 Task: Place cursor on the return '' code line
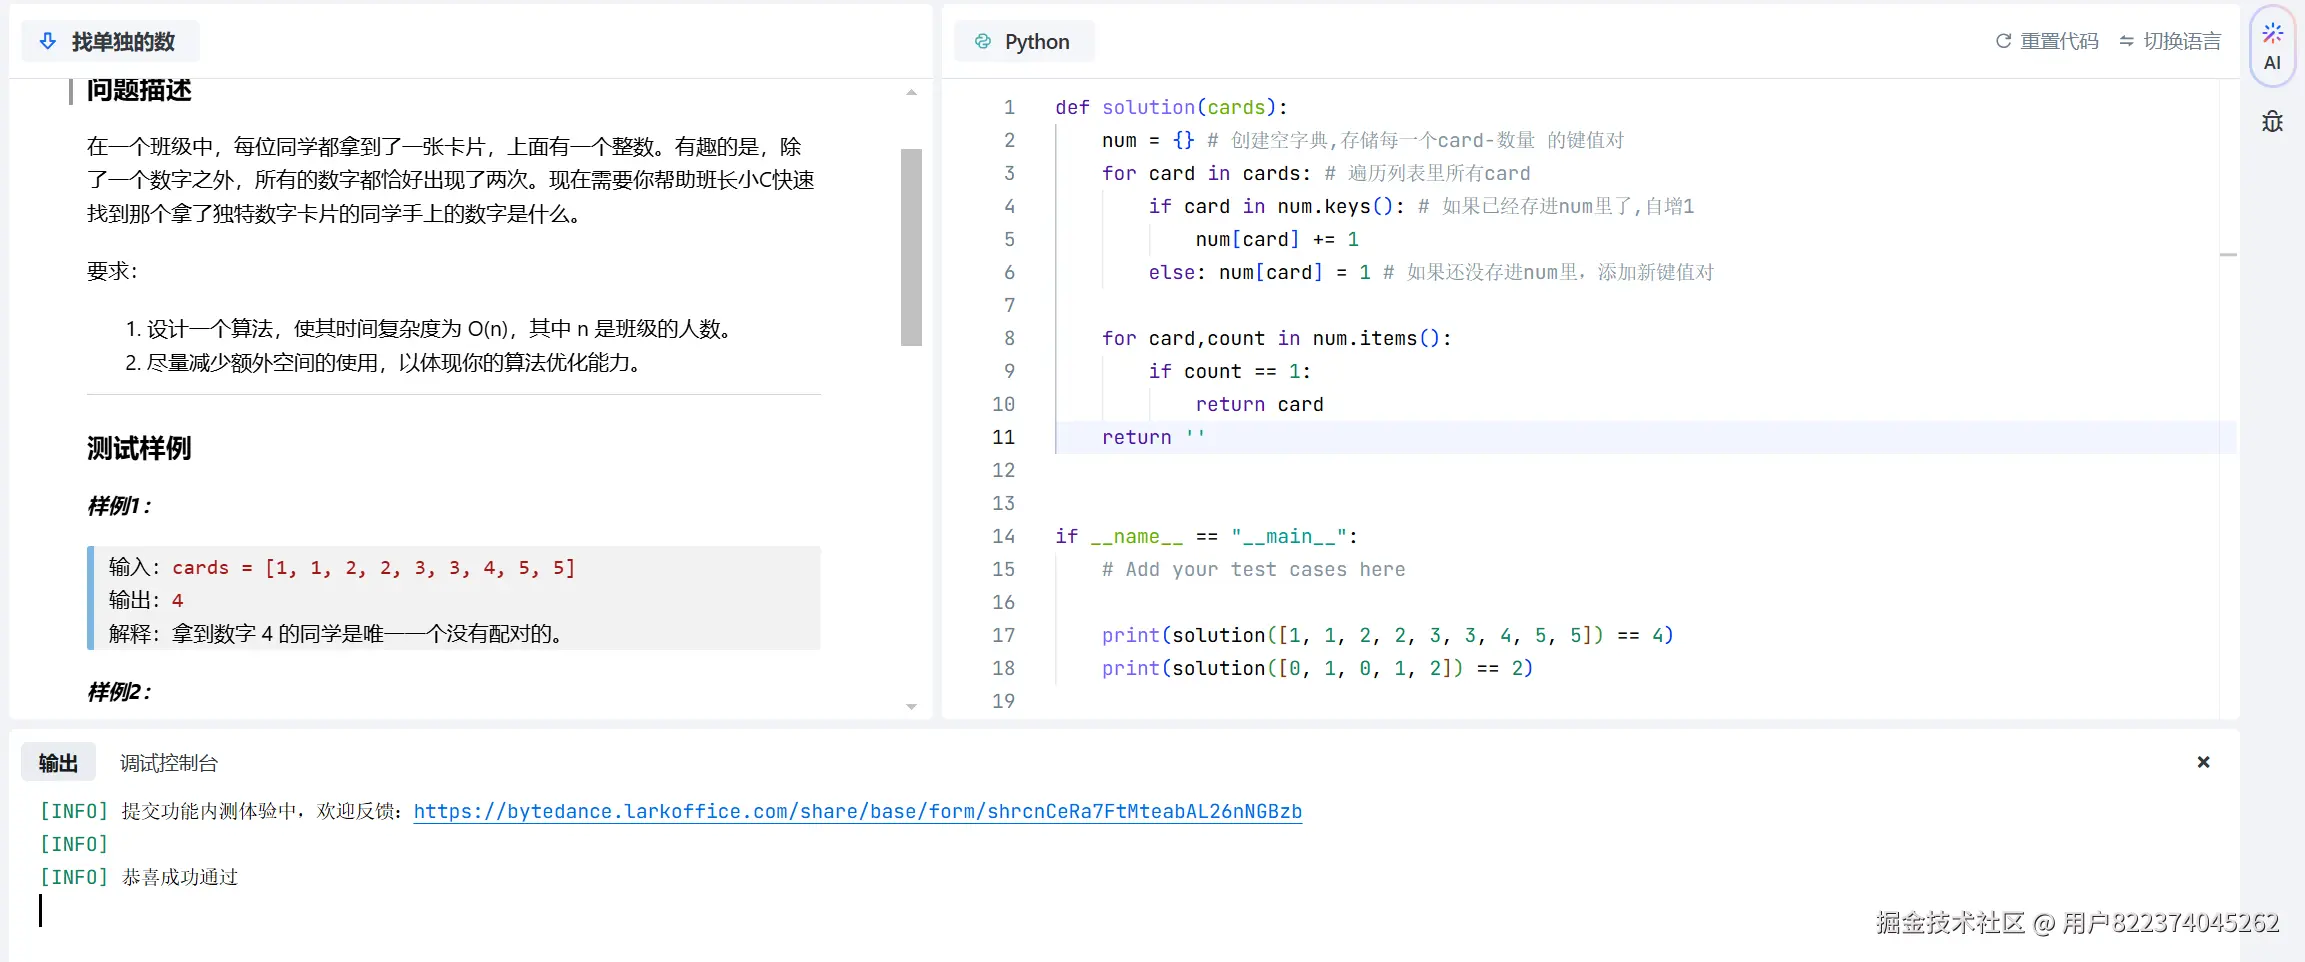click(1153, 437)
